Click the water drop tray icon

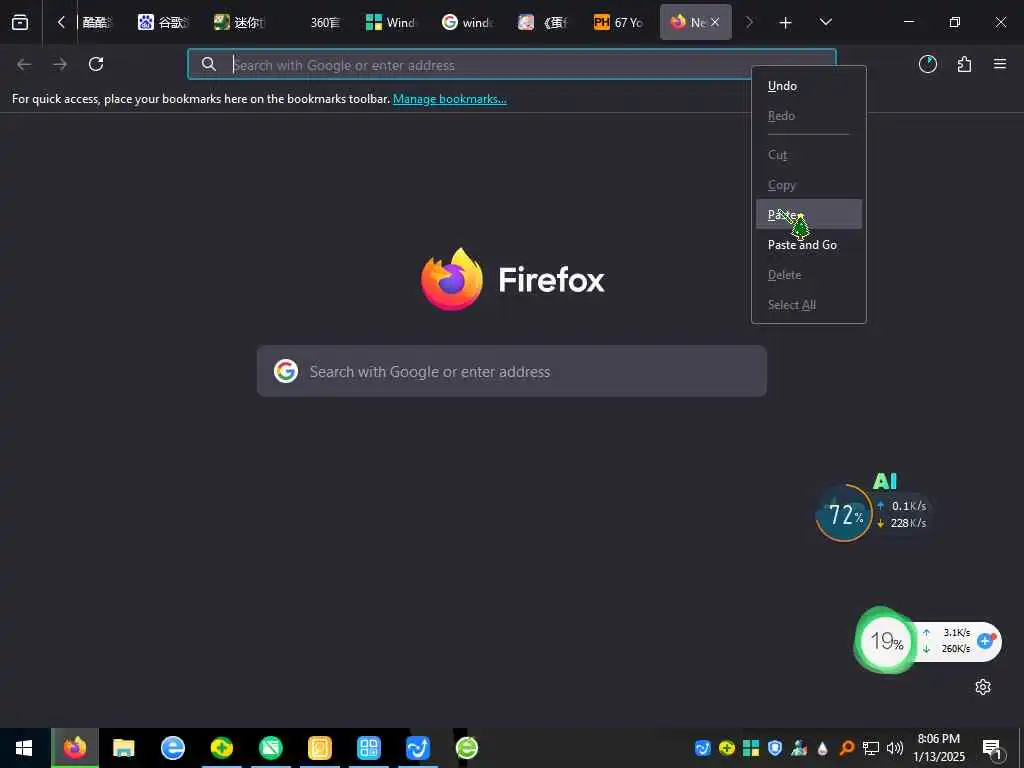coord(823,748)
